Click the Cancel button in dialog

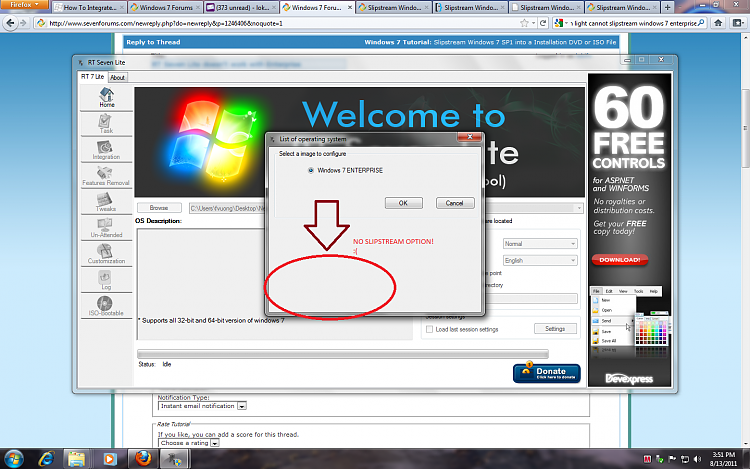point(454,203)
